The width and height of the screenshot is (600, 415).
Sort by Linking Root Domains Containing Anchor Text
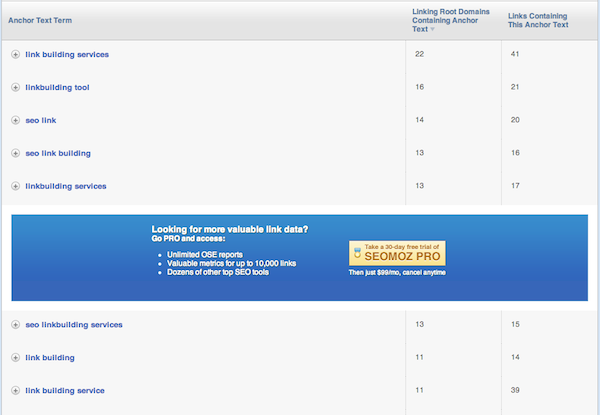451,20
